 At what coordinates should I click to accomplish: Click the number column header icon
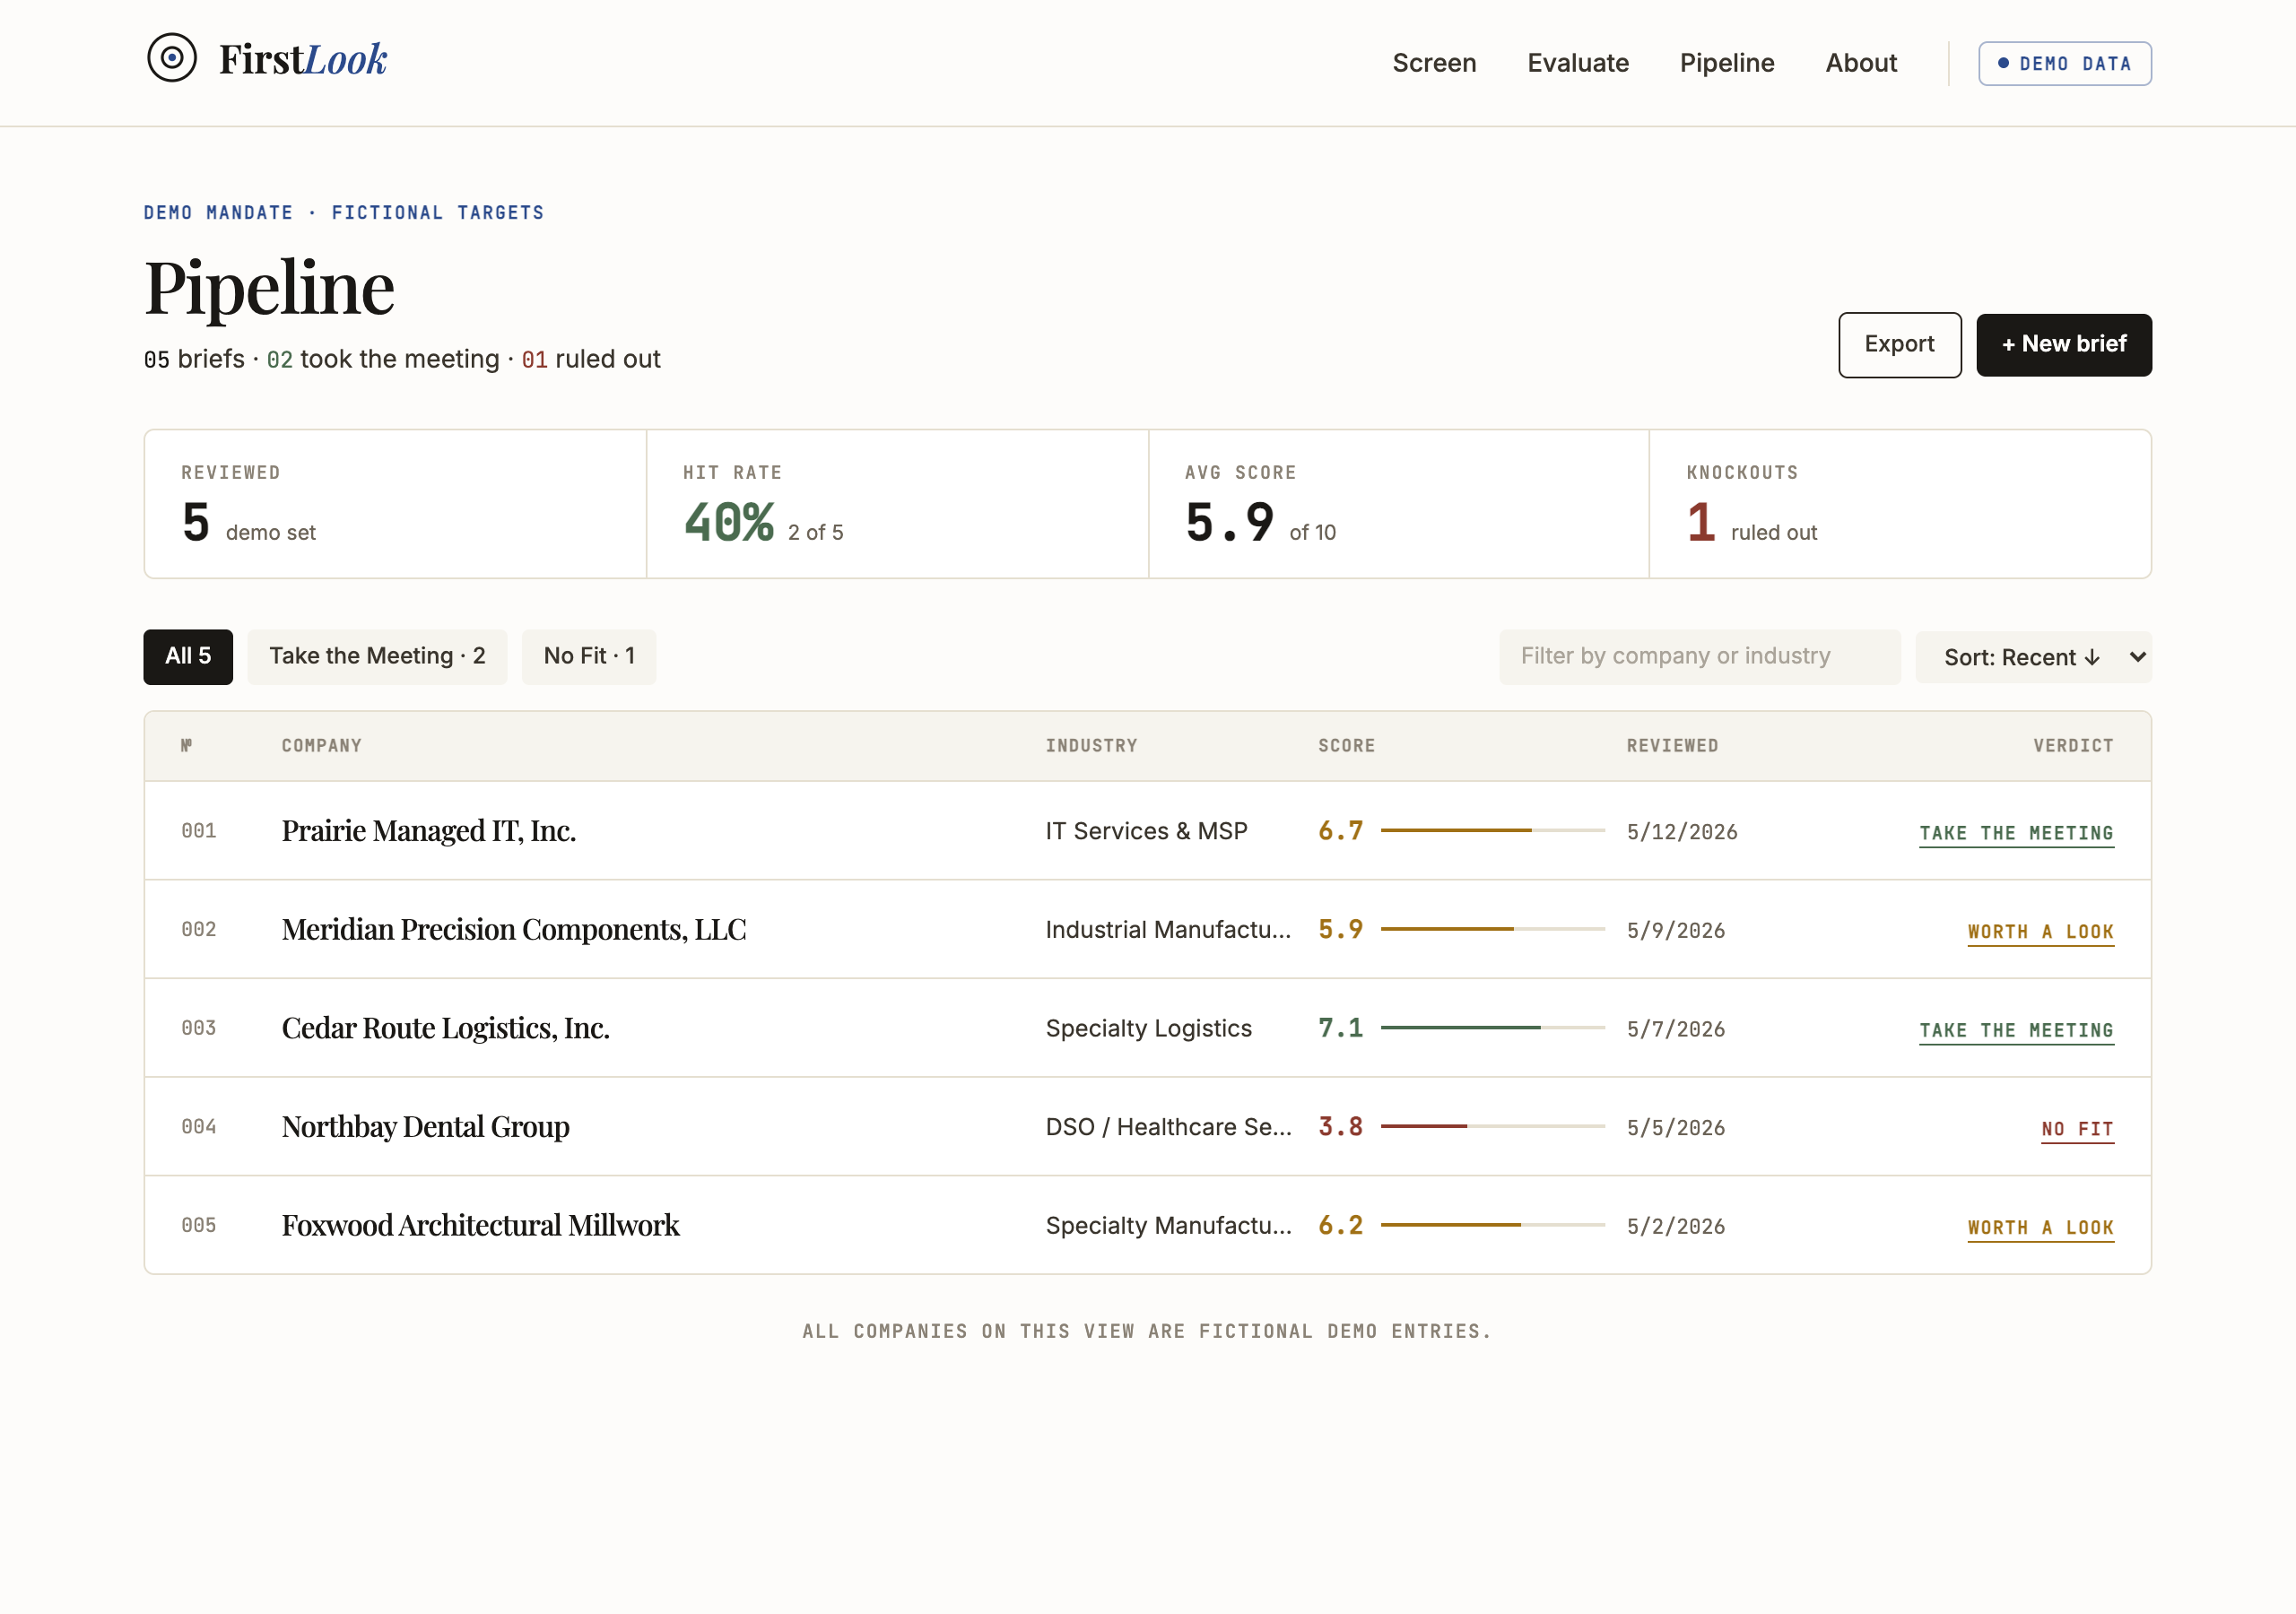pos(187,745)
